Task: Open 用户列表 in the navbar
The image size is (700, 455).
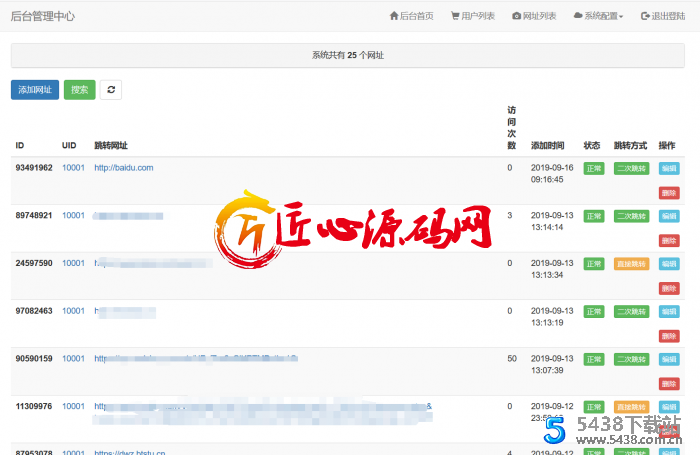Action: point(473,16)
